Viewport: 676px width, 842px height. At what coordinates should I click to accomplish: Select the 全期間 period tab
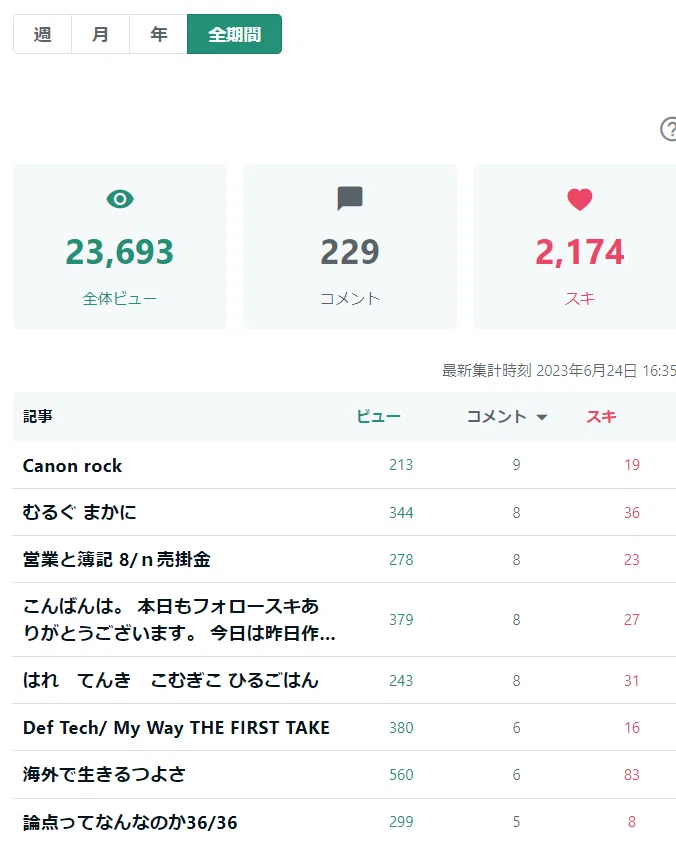coord(235,34)
